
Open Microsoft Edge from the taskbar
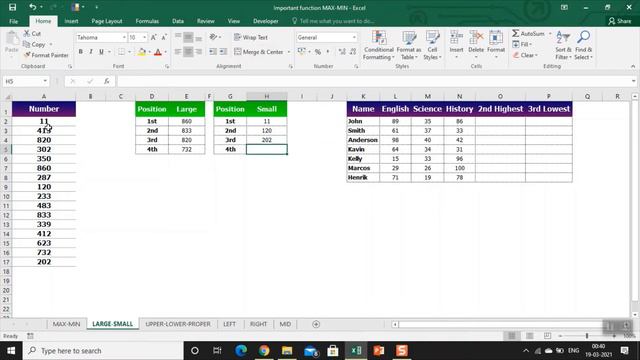click(x=241, y=351)
